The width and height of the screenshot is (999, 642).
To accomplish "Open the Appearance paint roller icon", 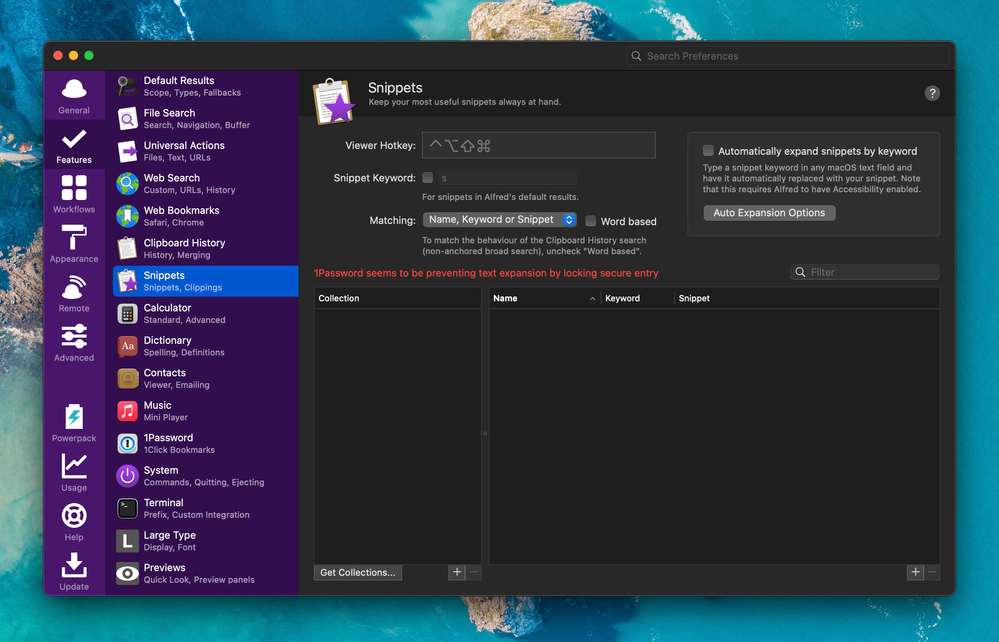I will point(74,238).
